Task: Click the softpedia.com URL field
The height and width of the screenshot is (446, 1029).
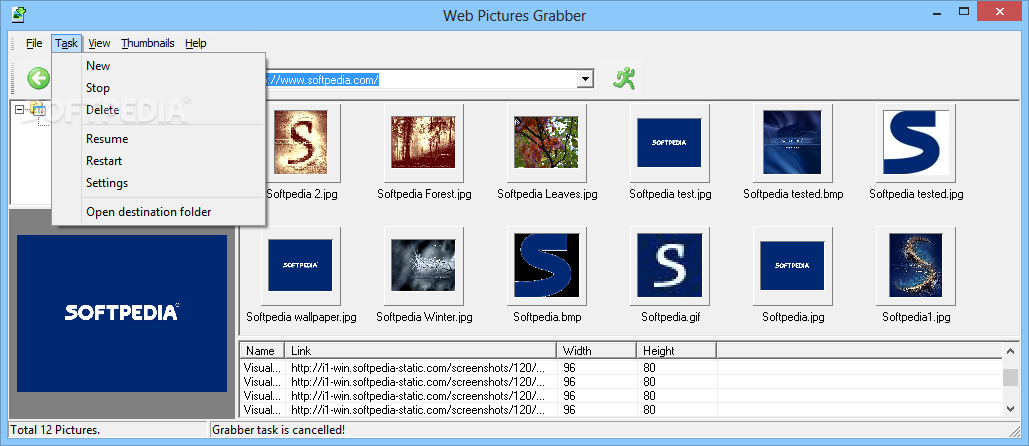Action: (420, 79)
